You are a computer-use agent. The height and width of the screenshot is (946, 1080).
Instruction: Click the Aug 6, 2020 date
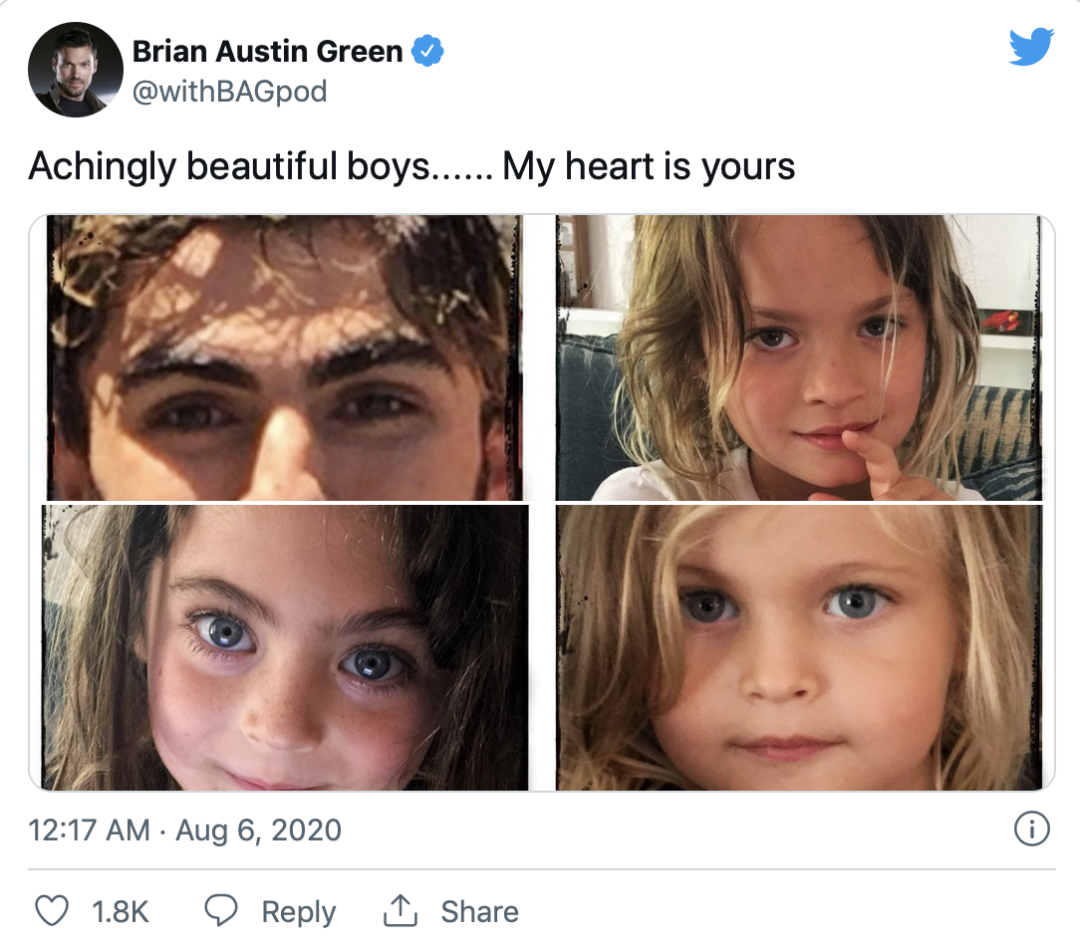tap(258, 830)
